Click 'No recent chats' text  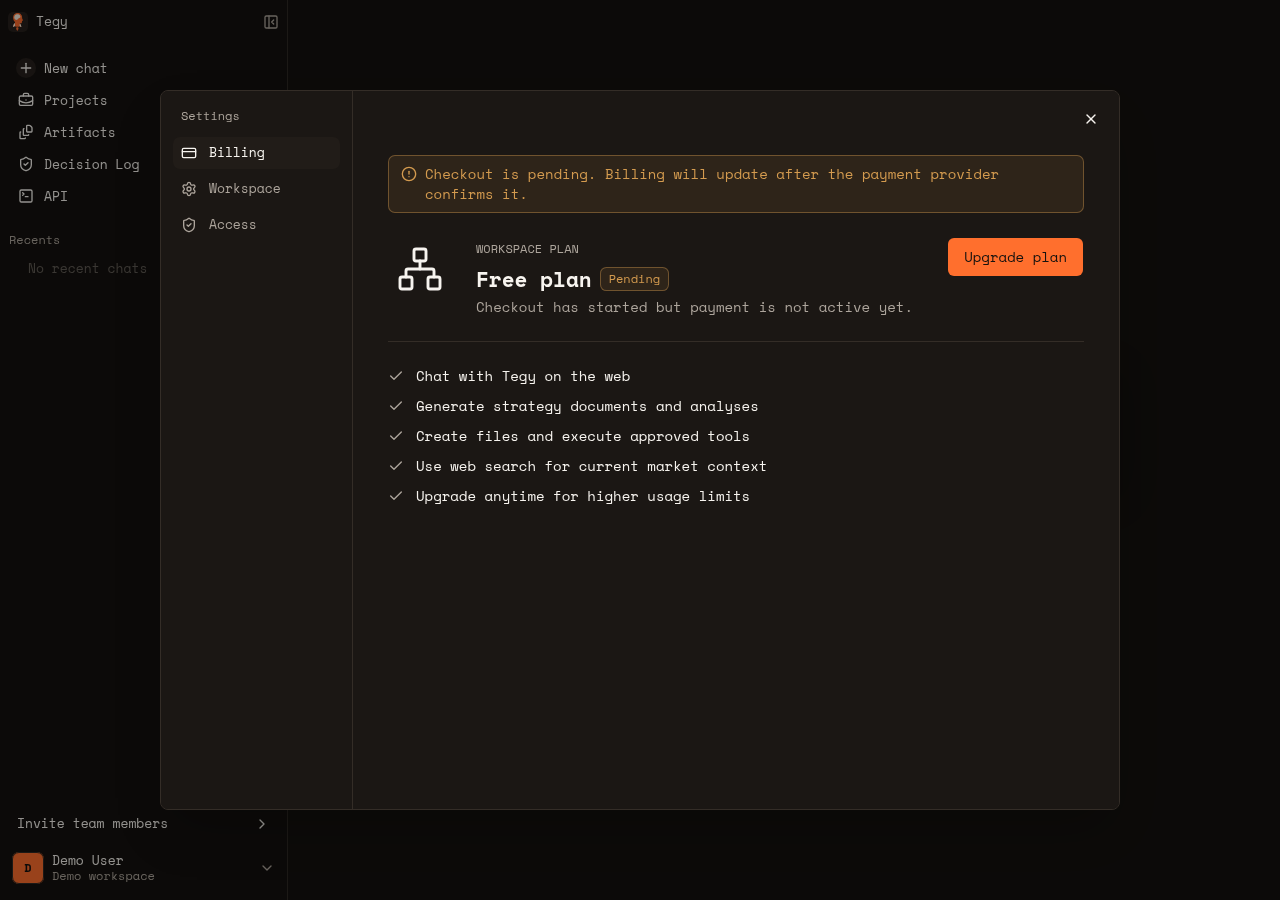pos(87,268)
